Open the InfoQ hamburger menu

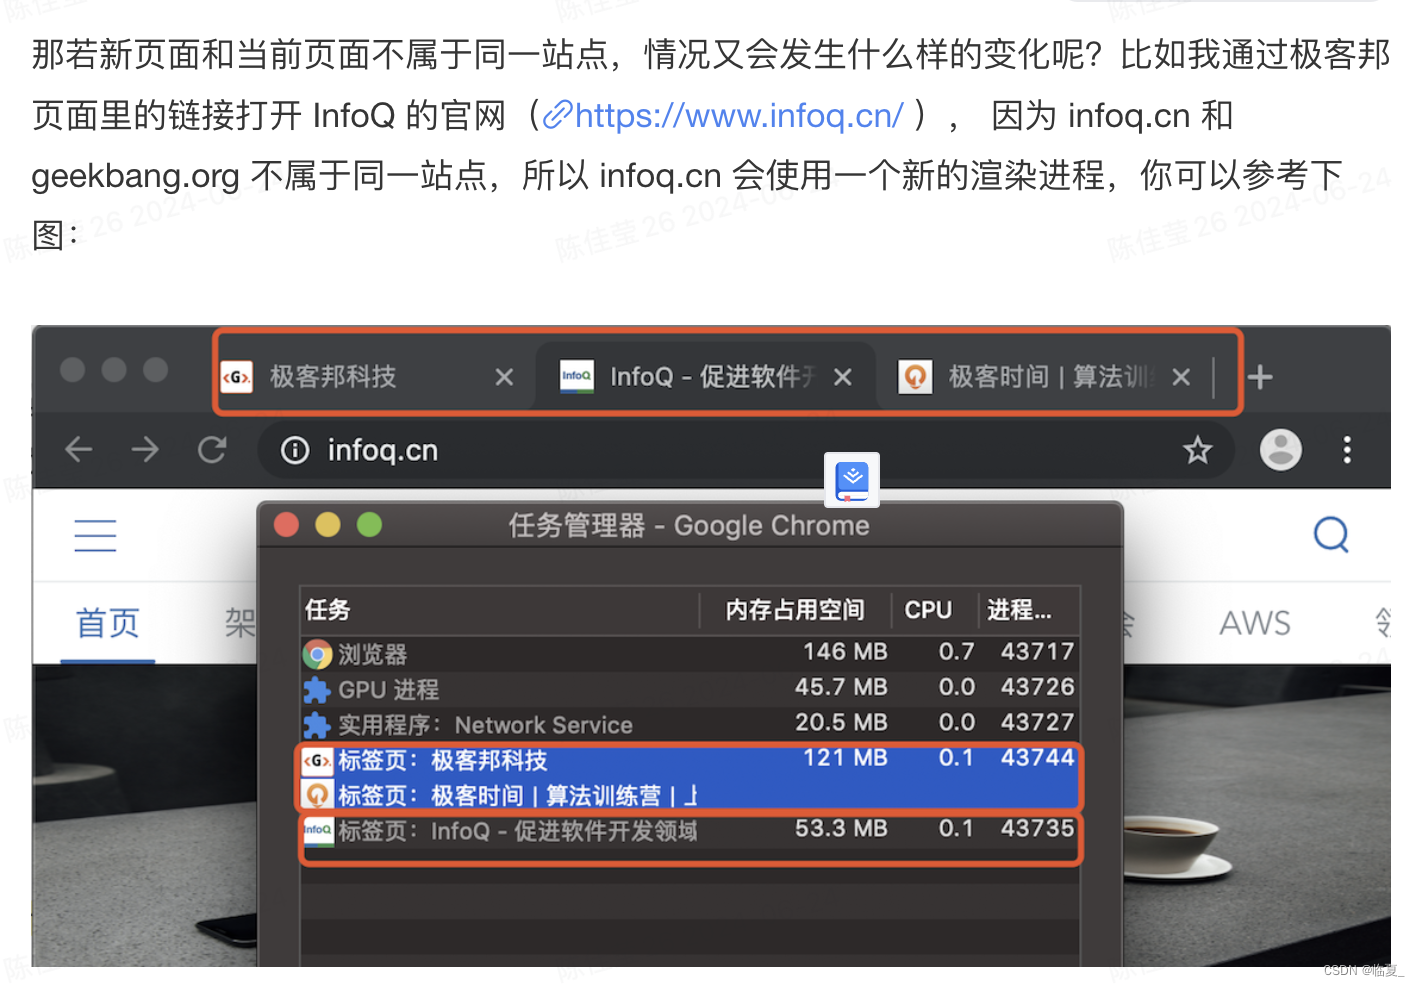(96, 536)
